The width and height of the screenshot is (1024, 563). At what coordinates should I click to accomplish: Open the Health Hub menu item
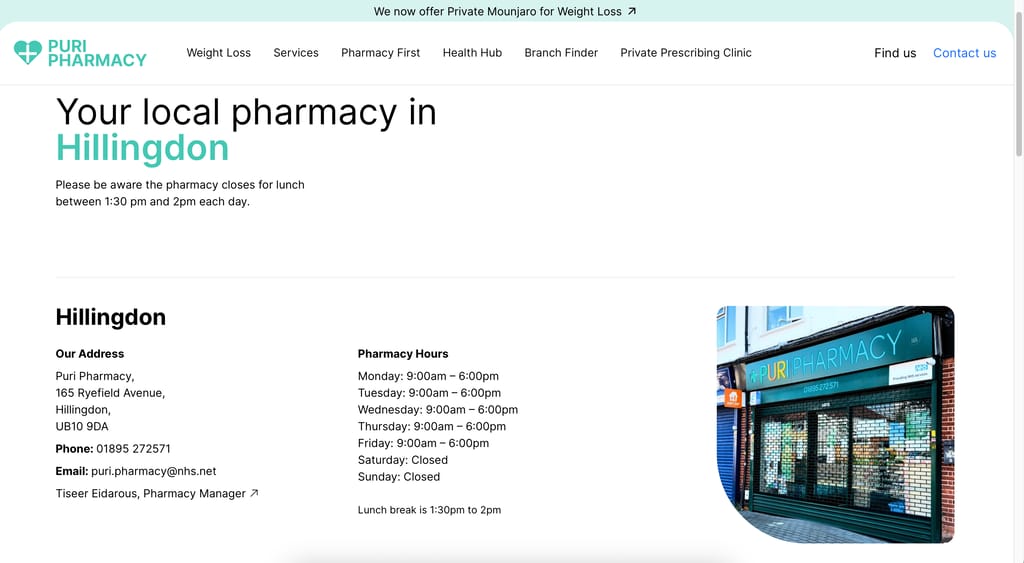tap(472, 53)
